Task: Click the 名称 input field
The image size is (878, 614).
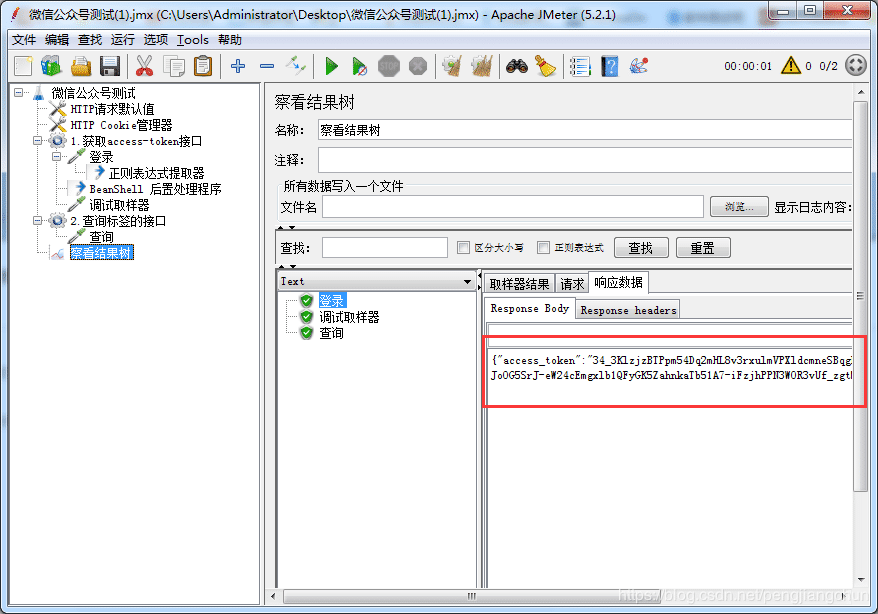Action: pos(585,130)
